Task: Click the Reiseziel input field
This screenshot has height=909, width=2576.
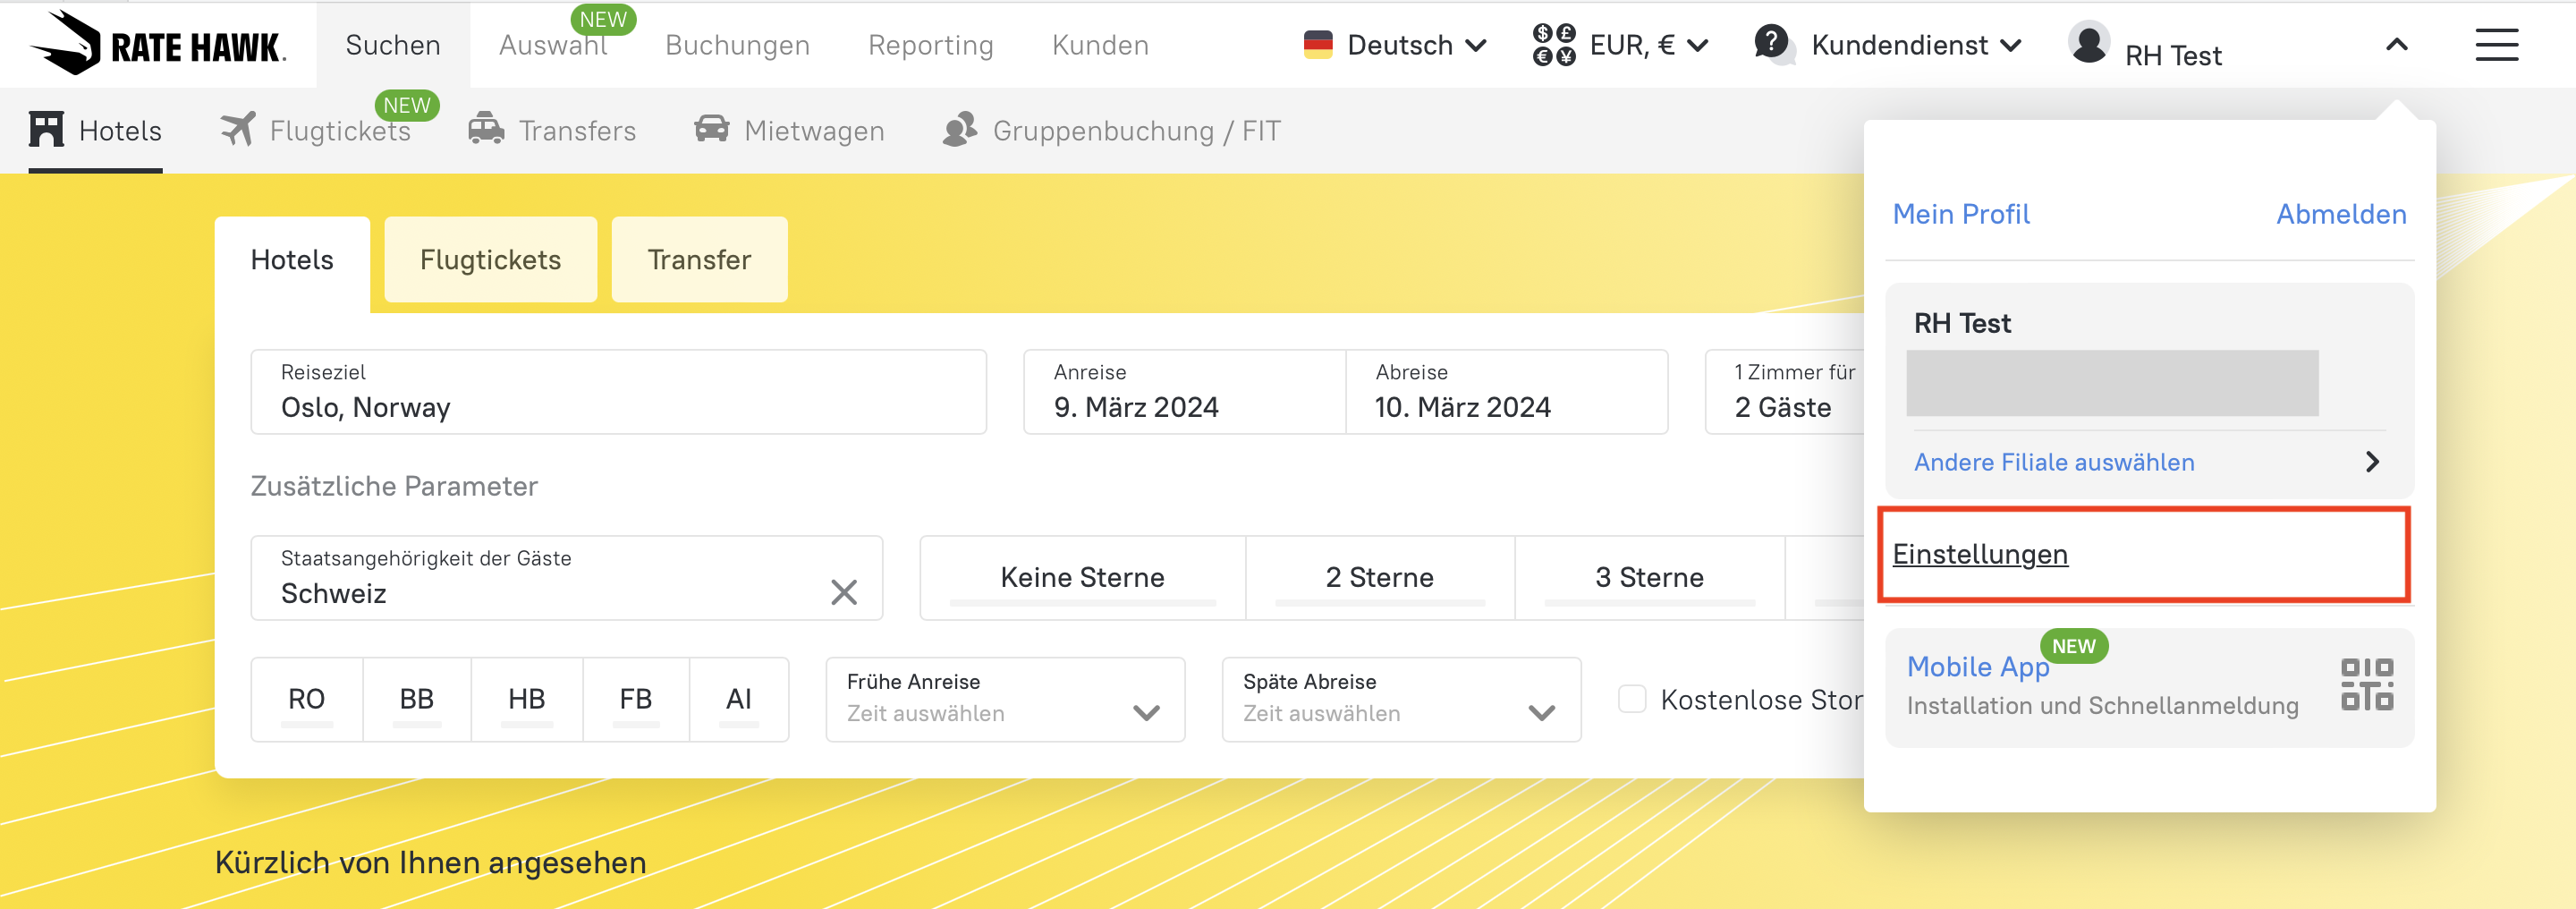Action: point(618,392)
